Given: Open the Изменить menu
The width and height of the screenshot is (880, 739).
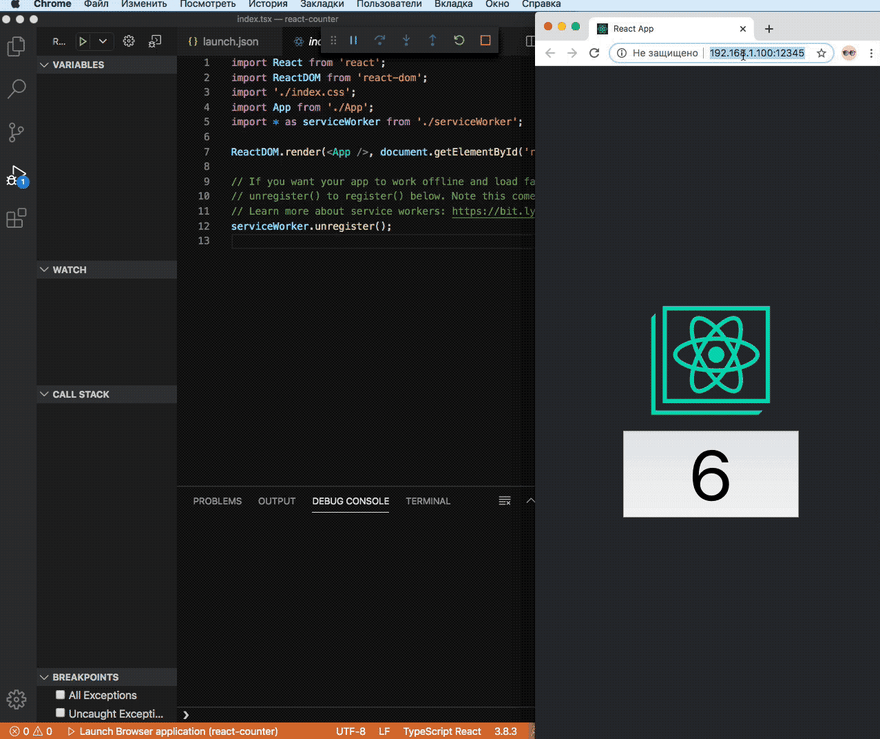Looking at the screenshot, I should click(x=144, y=4).
